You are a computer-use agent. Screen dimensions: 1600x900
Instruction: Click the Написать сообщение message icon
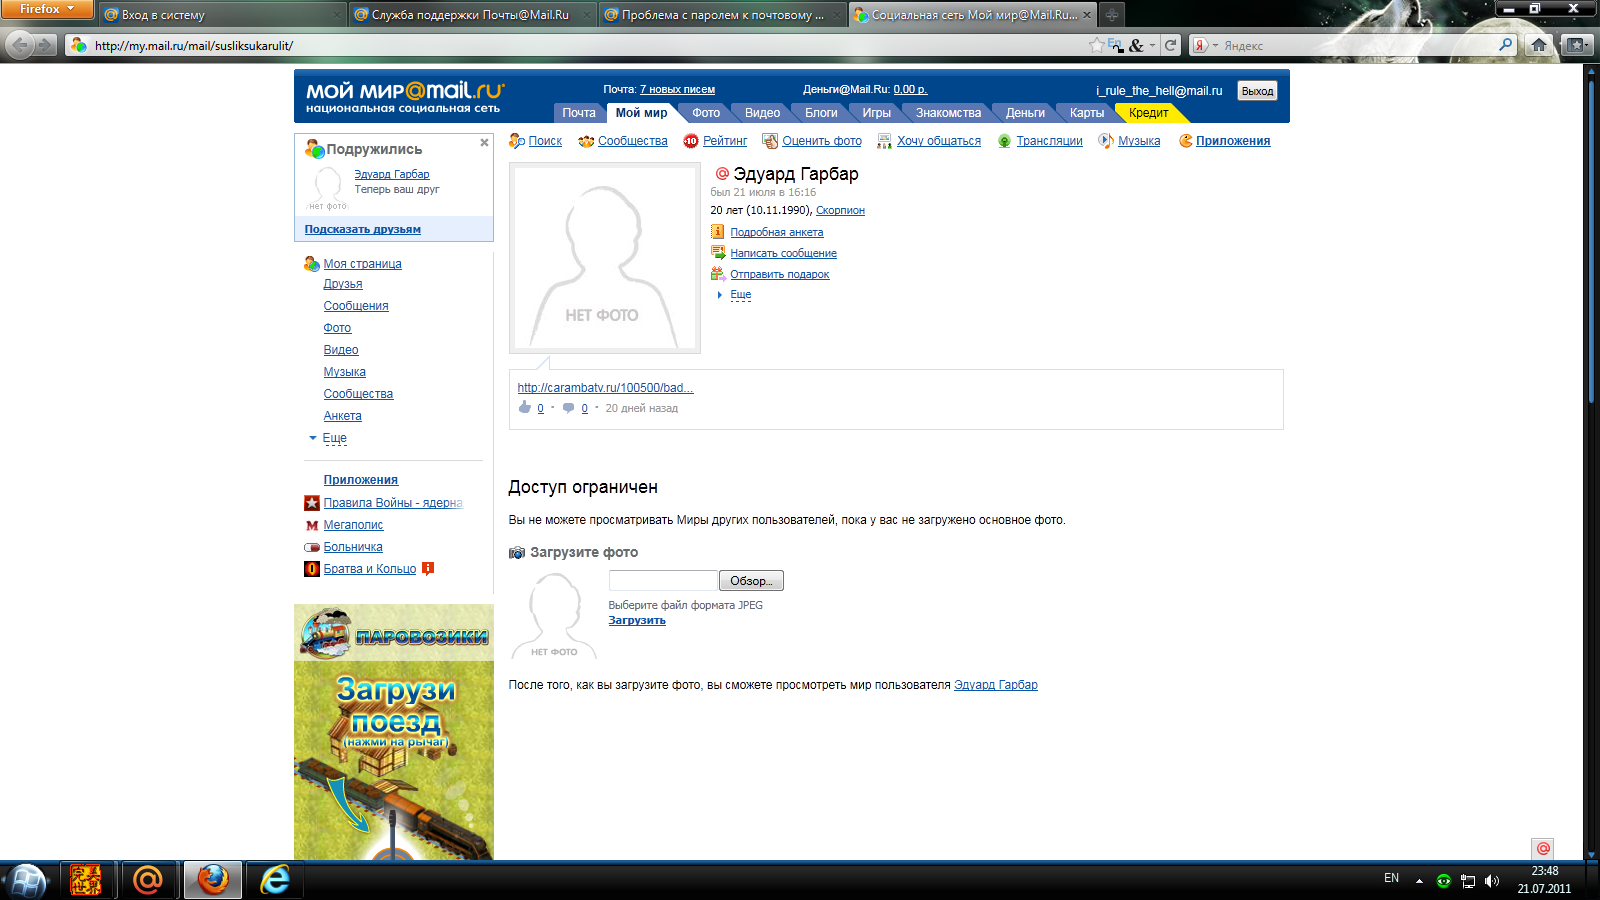click(x=718, y=253)
